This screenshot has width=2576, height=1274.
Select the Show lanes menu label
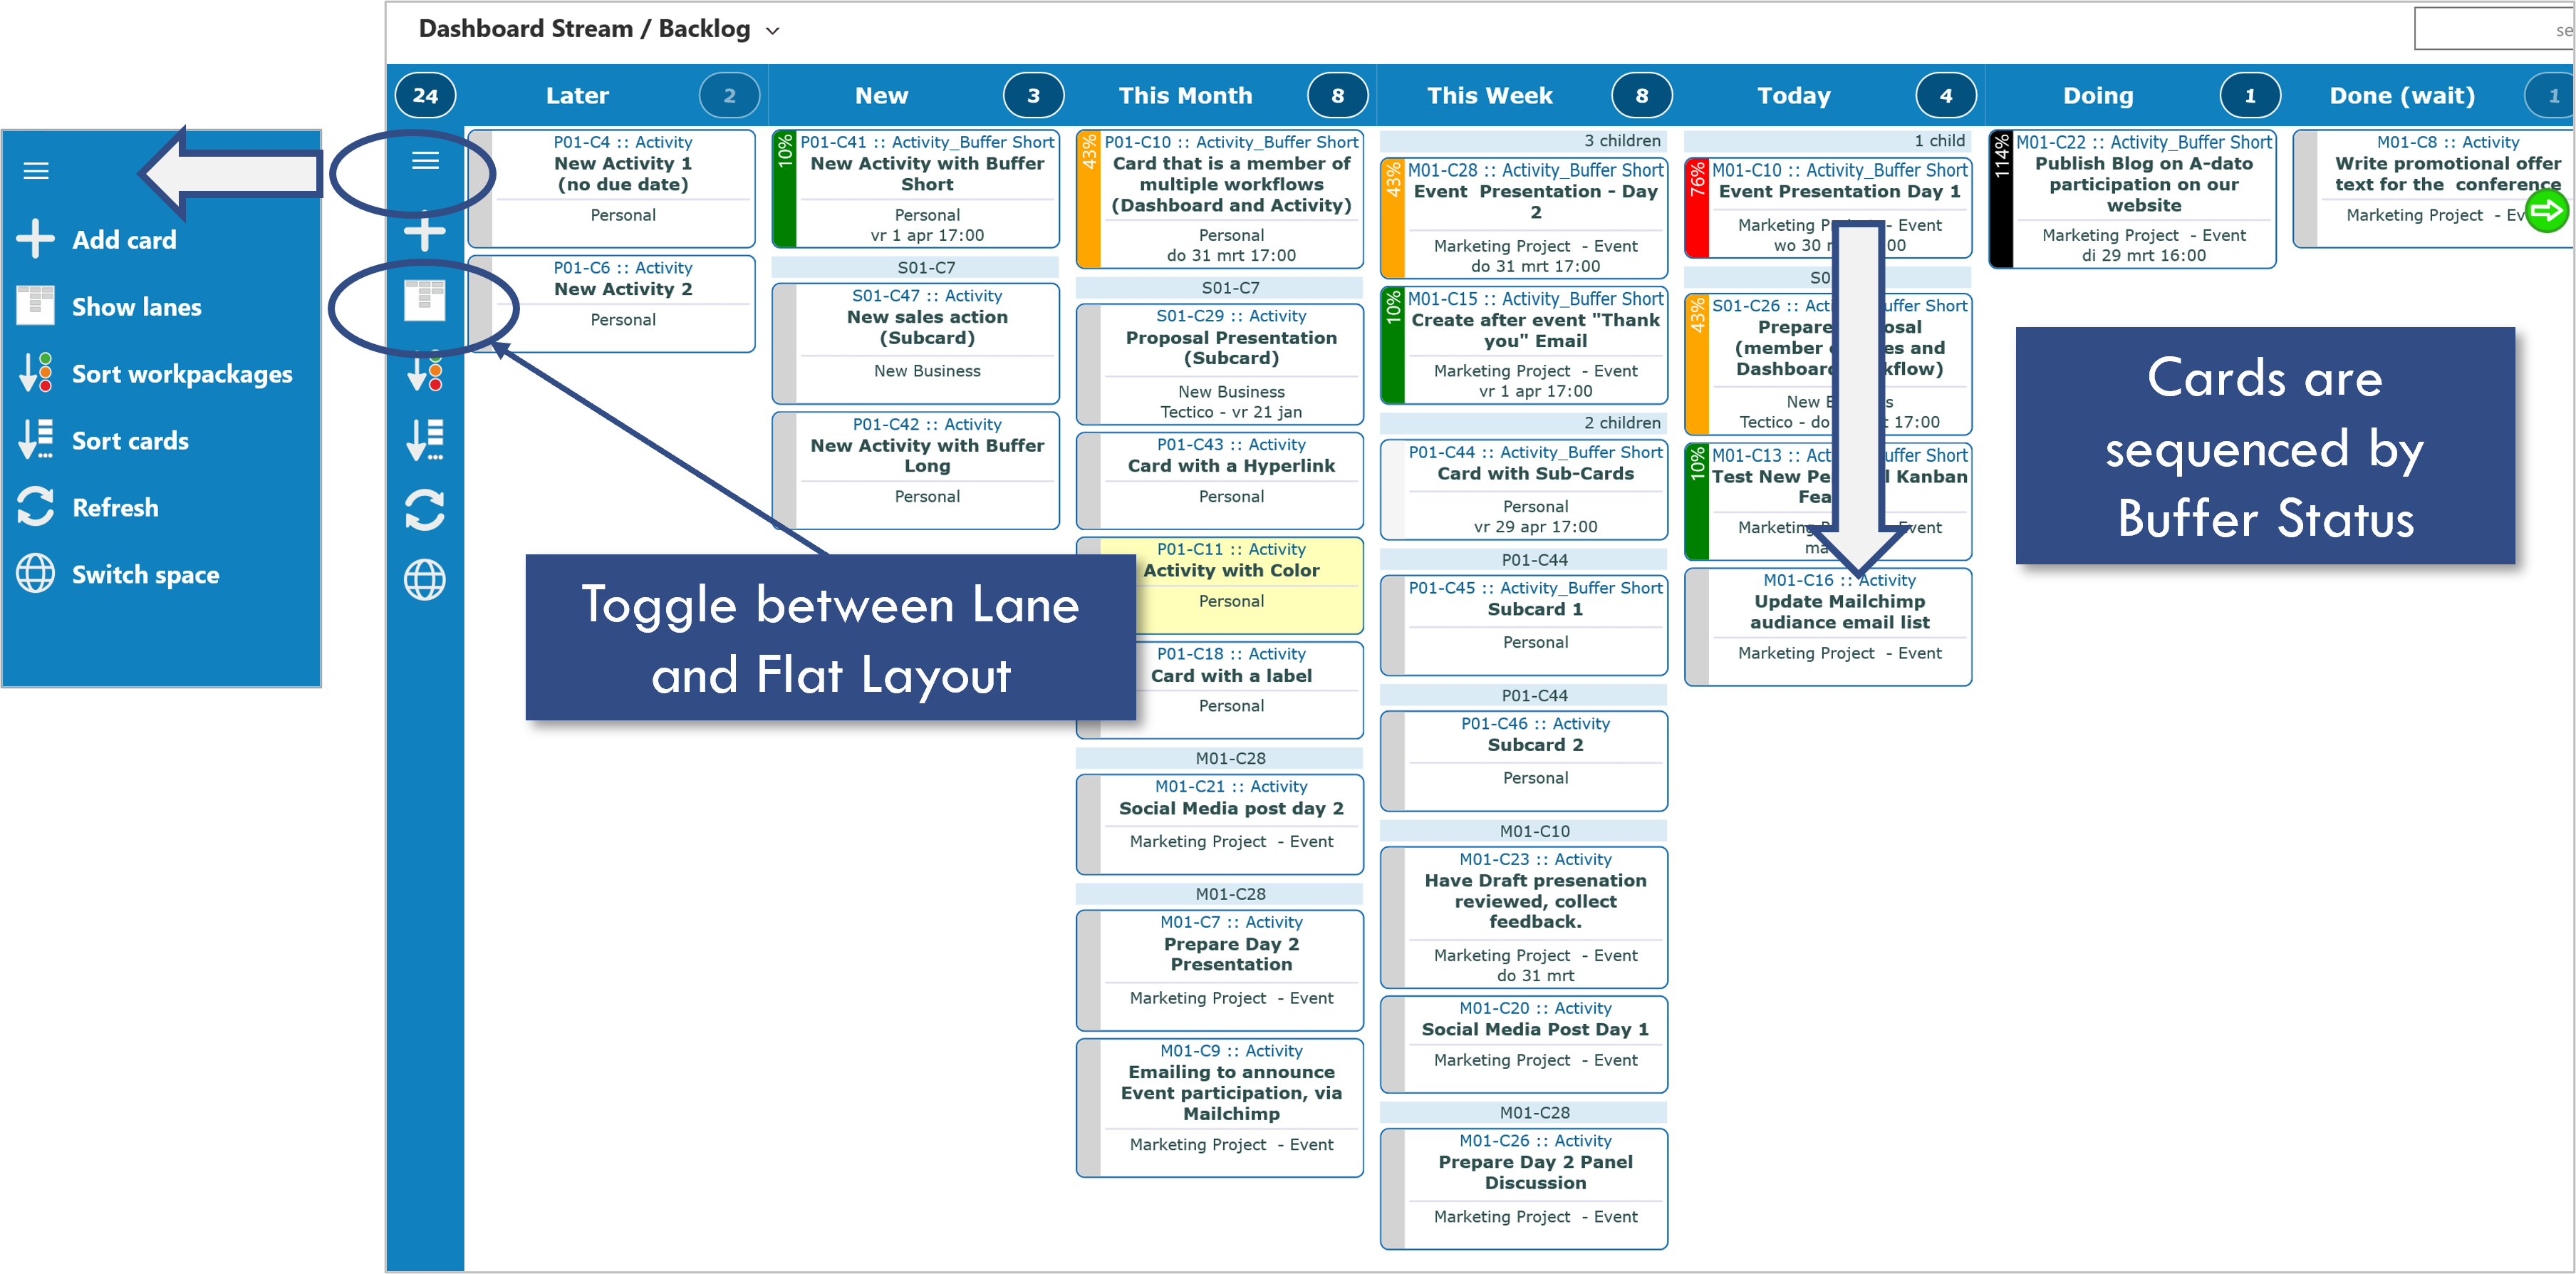(136, 307)
